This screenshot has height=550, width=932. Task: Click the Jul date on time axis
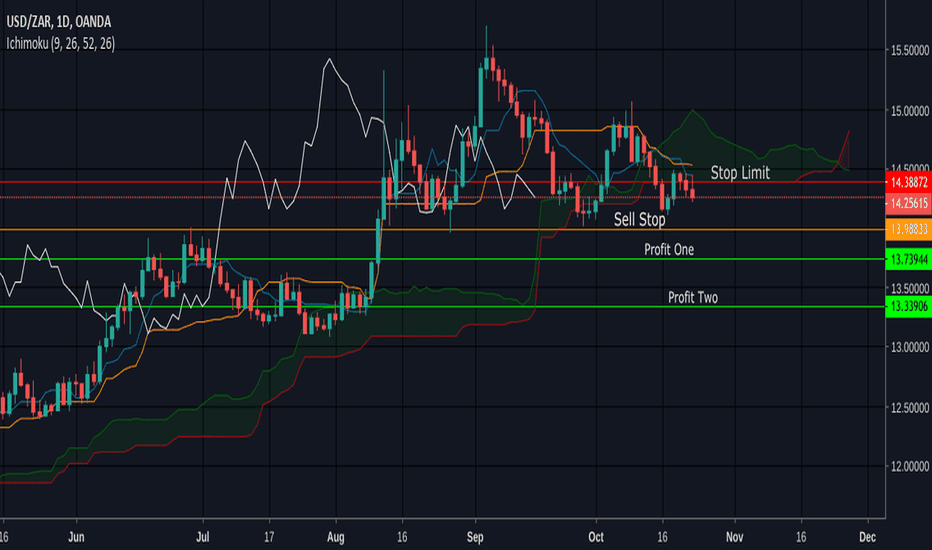pyautogui.click(x=203, y=537)
